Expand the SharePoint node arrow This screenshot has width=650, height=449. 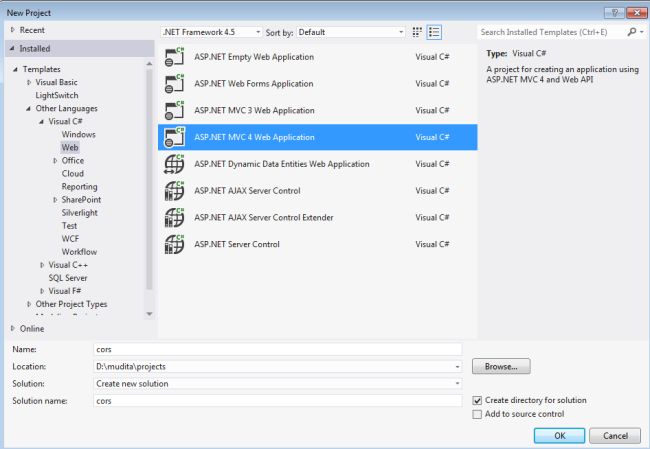(x=55, y=200)
